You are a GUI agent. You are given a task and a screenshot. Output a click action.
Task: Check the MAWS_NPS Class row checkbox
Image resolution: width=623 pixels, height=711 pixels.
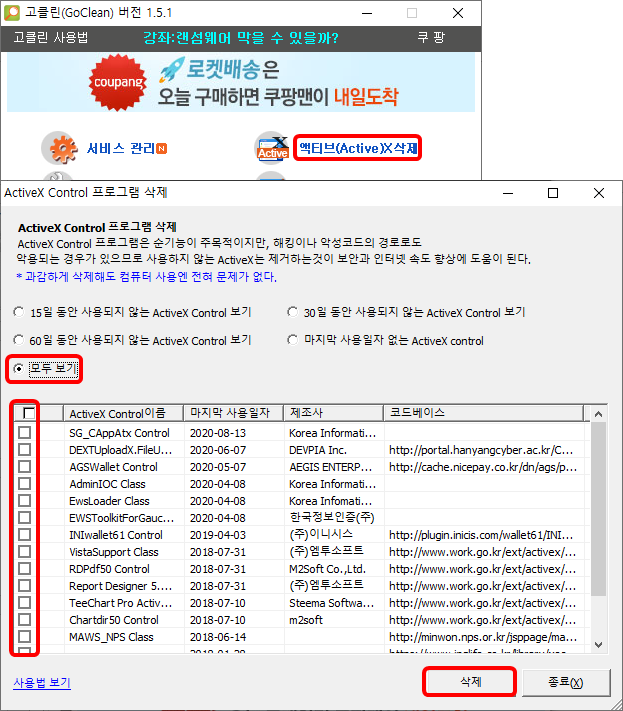24,637
